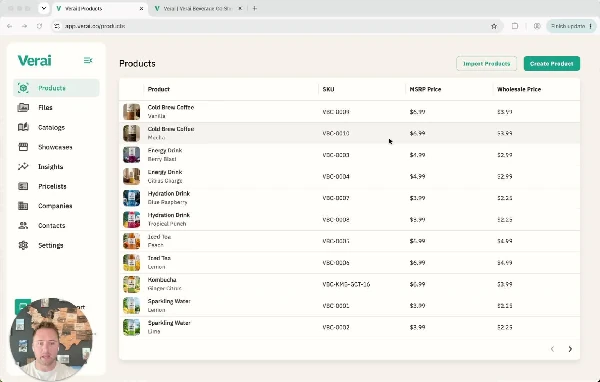The image size is (600, 382).
Task: Click the Contacts people icon
Action: tap(23, 225)
